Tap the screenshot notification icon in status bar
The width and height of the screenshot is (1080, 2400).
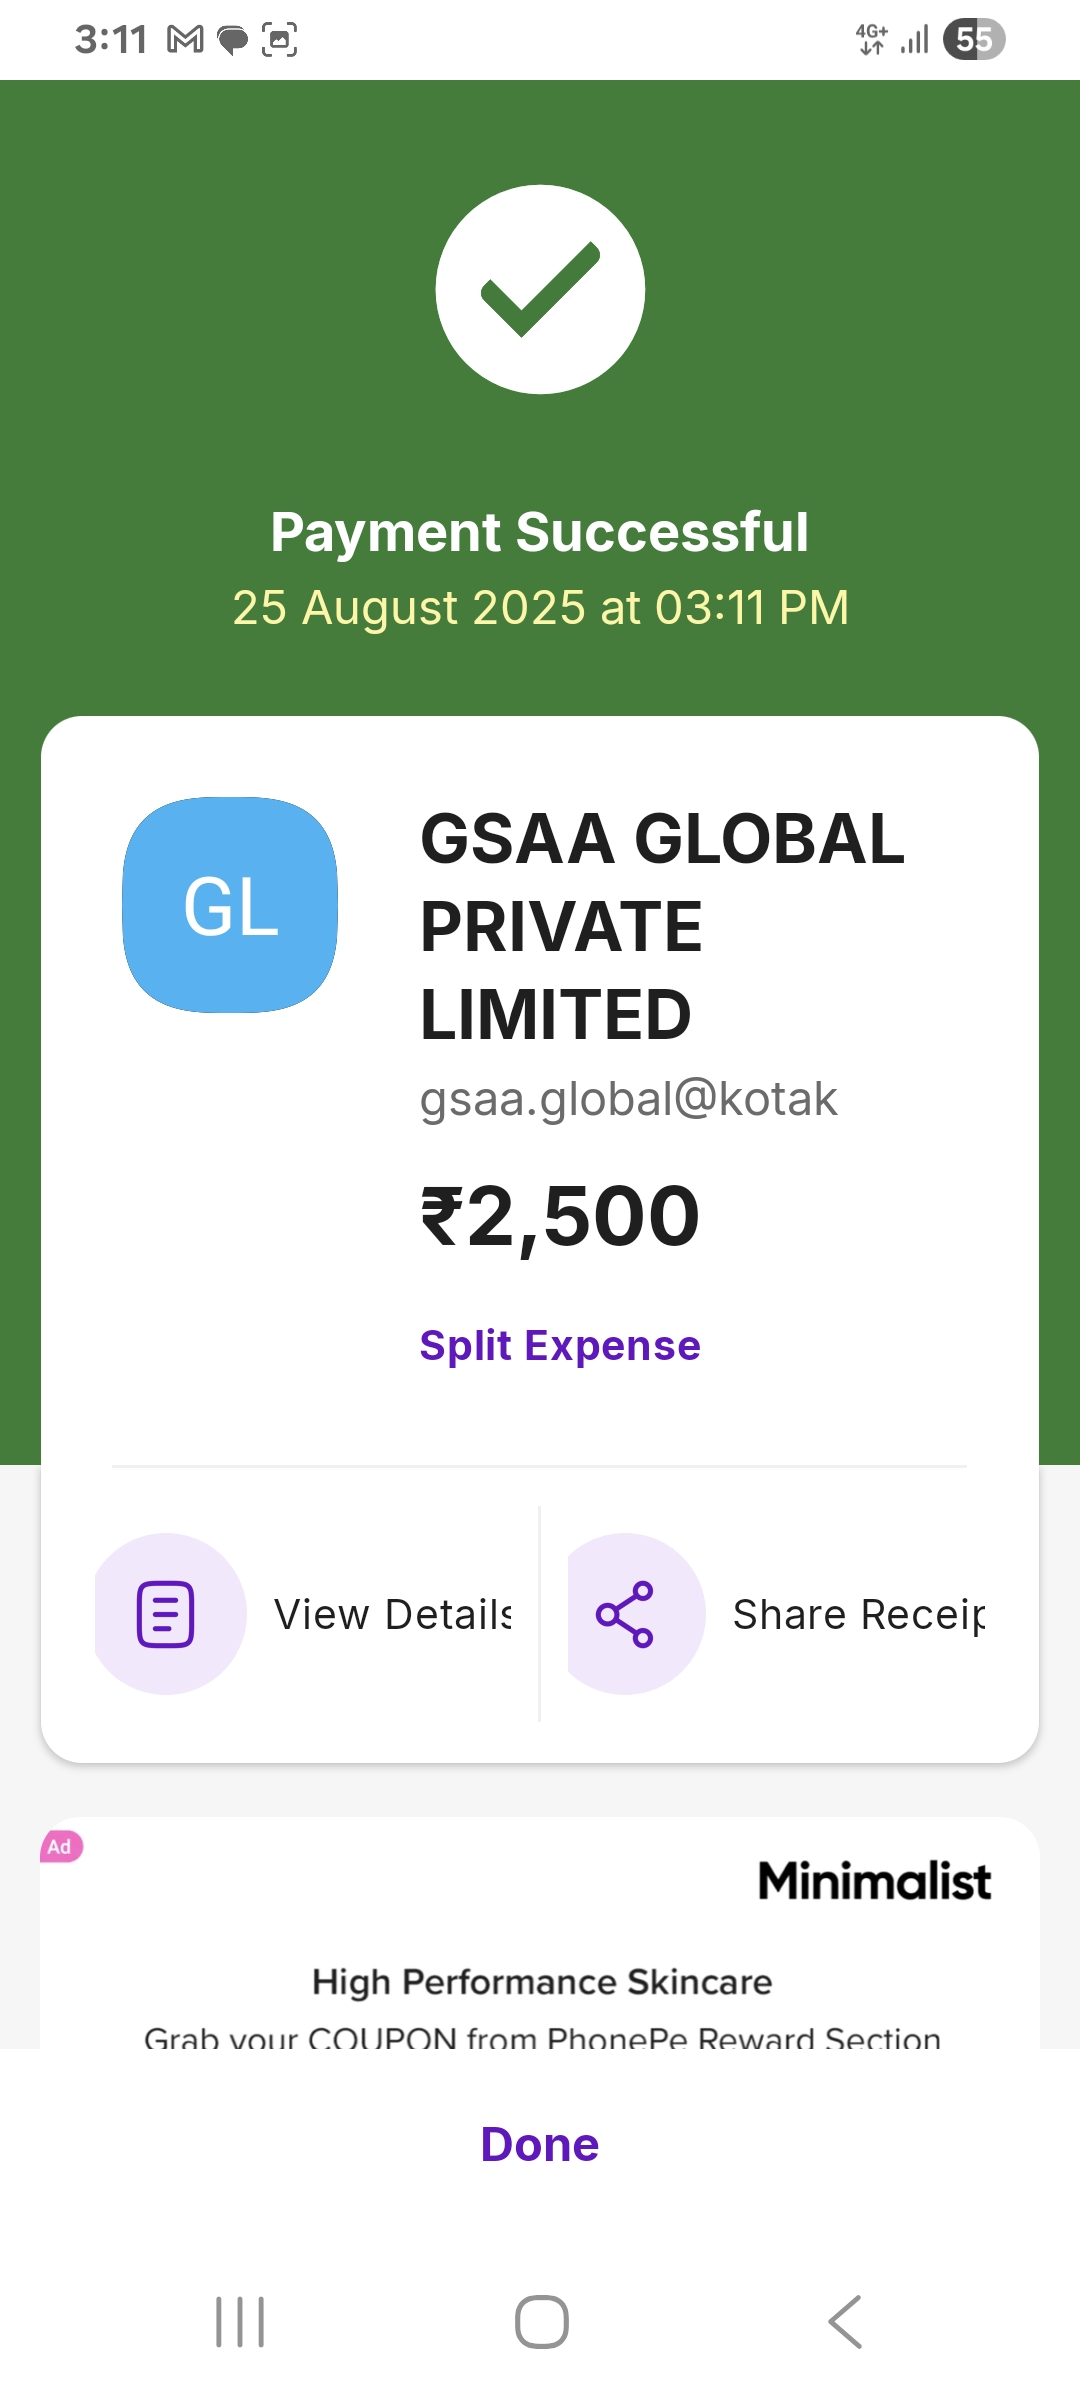(x=279, y=40)
